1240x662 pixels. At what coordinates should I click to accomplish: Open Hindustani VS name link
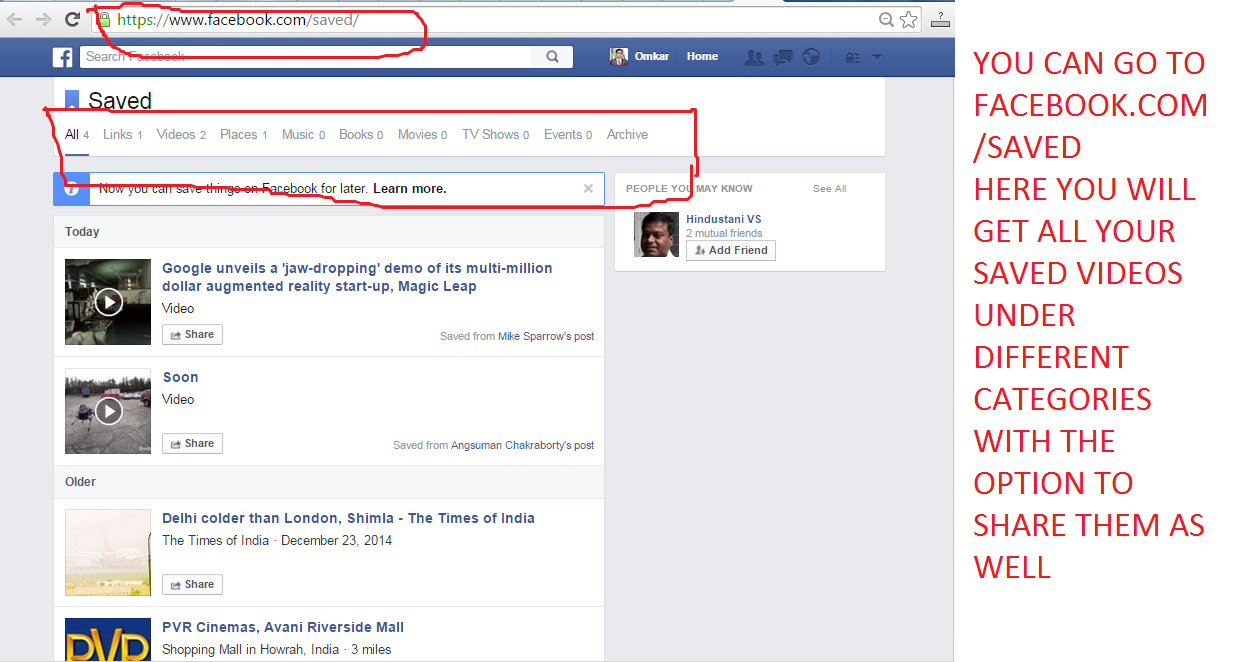[x=723, y=219]
